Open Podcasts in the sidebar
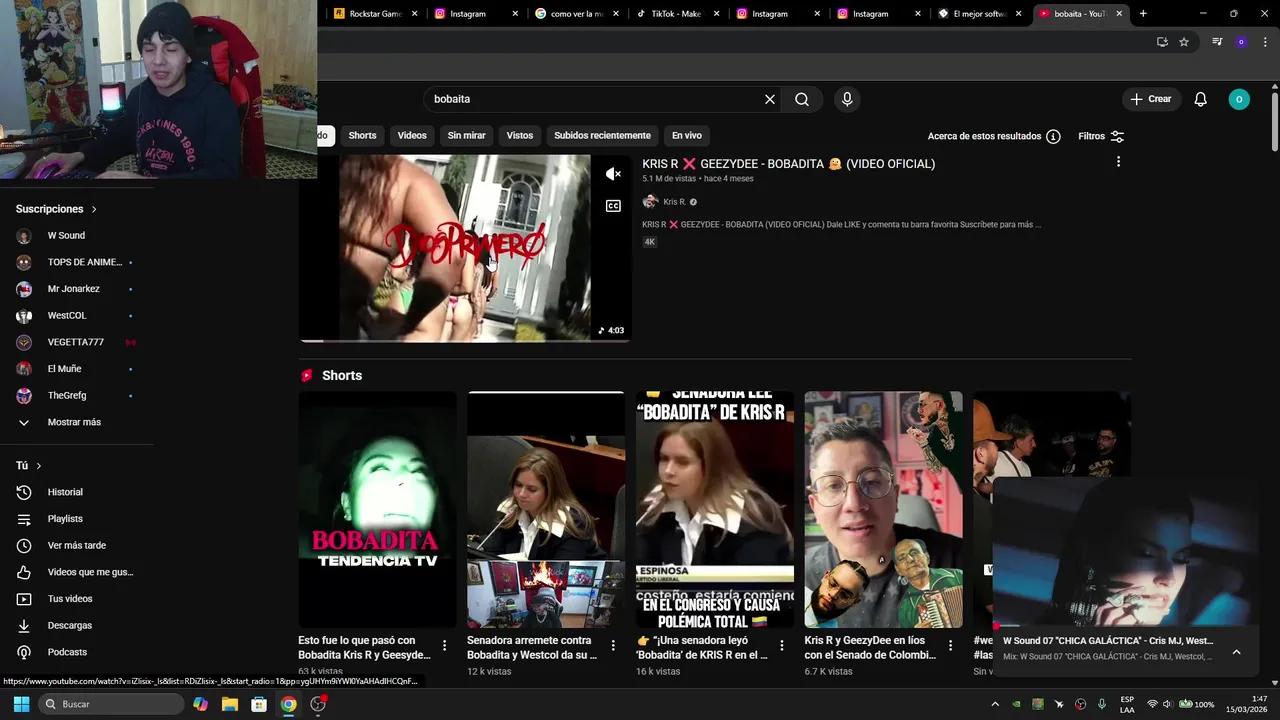Screen dimensions: 1280x720 (x=67, y=652)
